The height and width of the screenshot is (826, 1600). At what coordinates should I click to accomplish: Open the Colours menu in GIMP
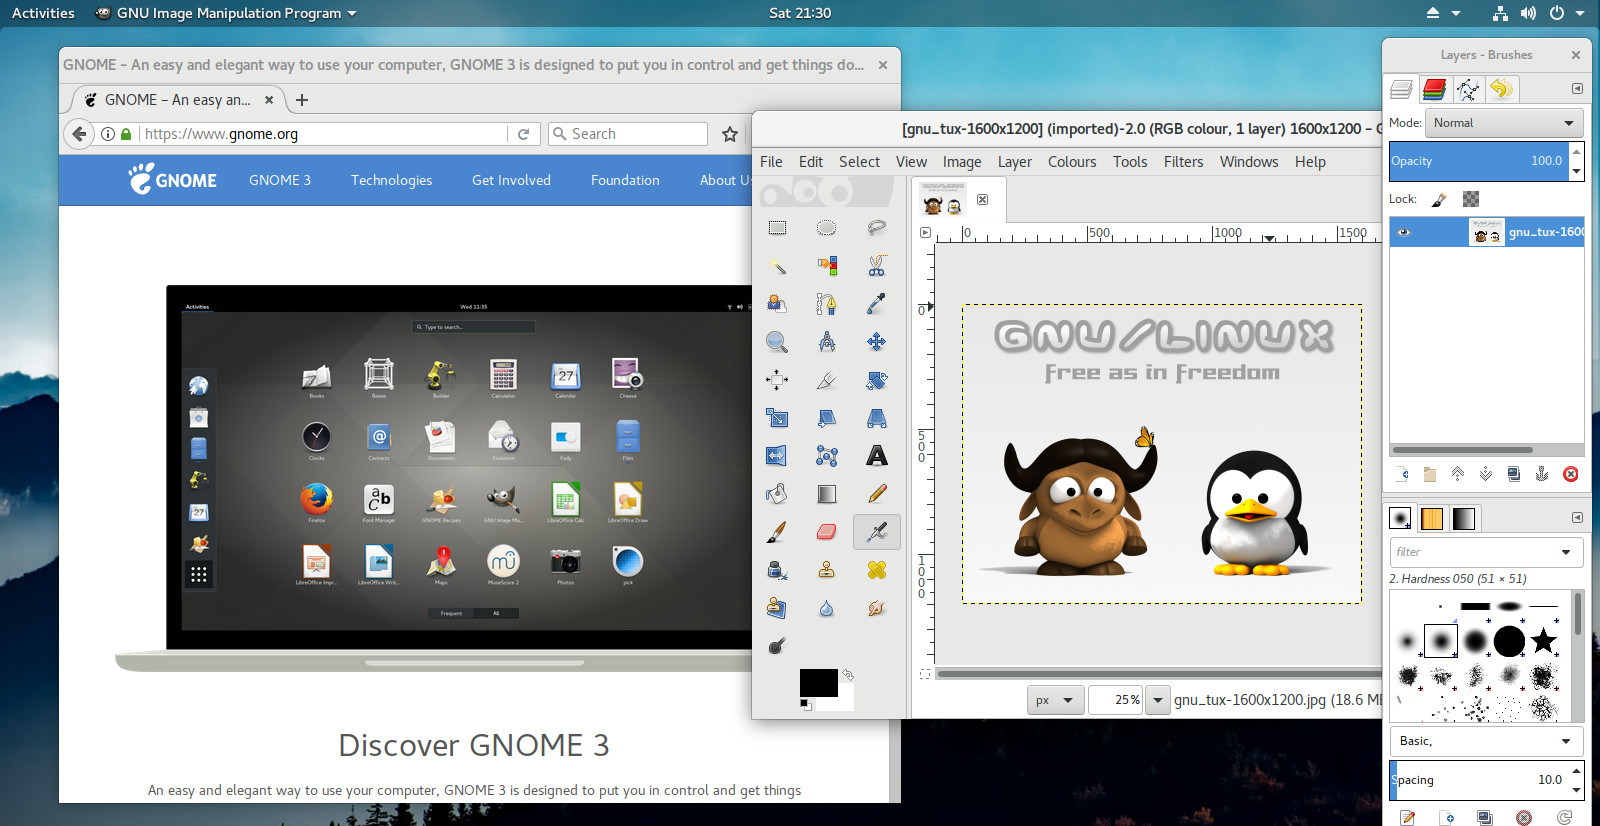point(1072,162)
